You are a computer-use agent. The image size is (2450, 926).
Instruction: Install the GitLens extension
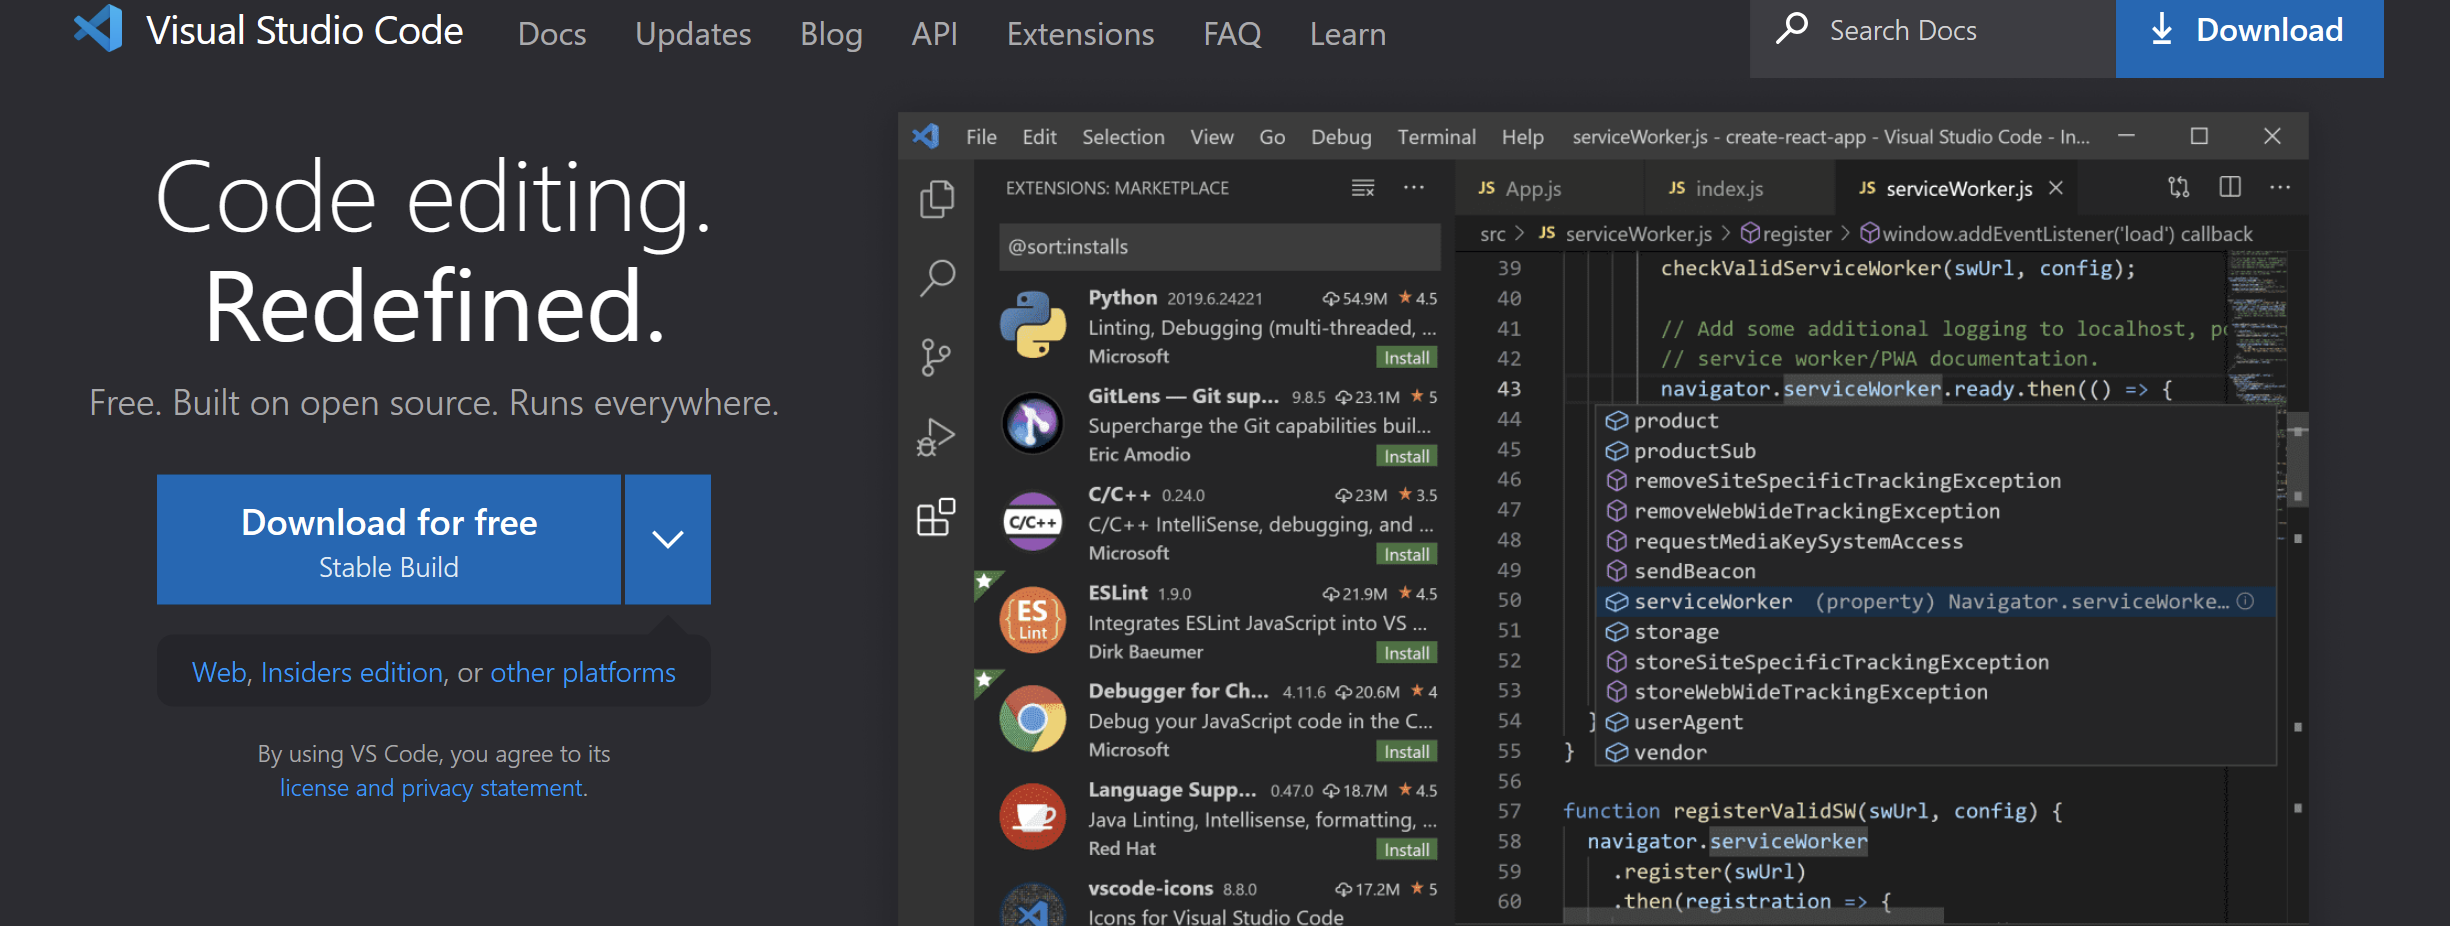(x=1406, y=456)
